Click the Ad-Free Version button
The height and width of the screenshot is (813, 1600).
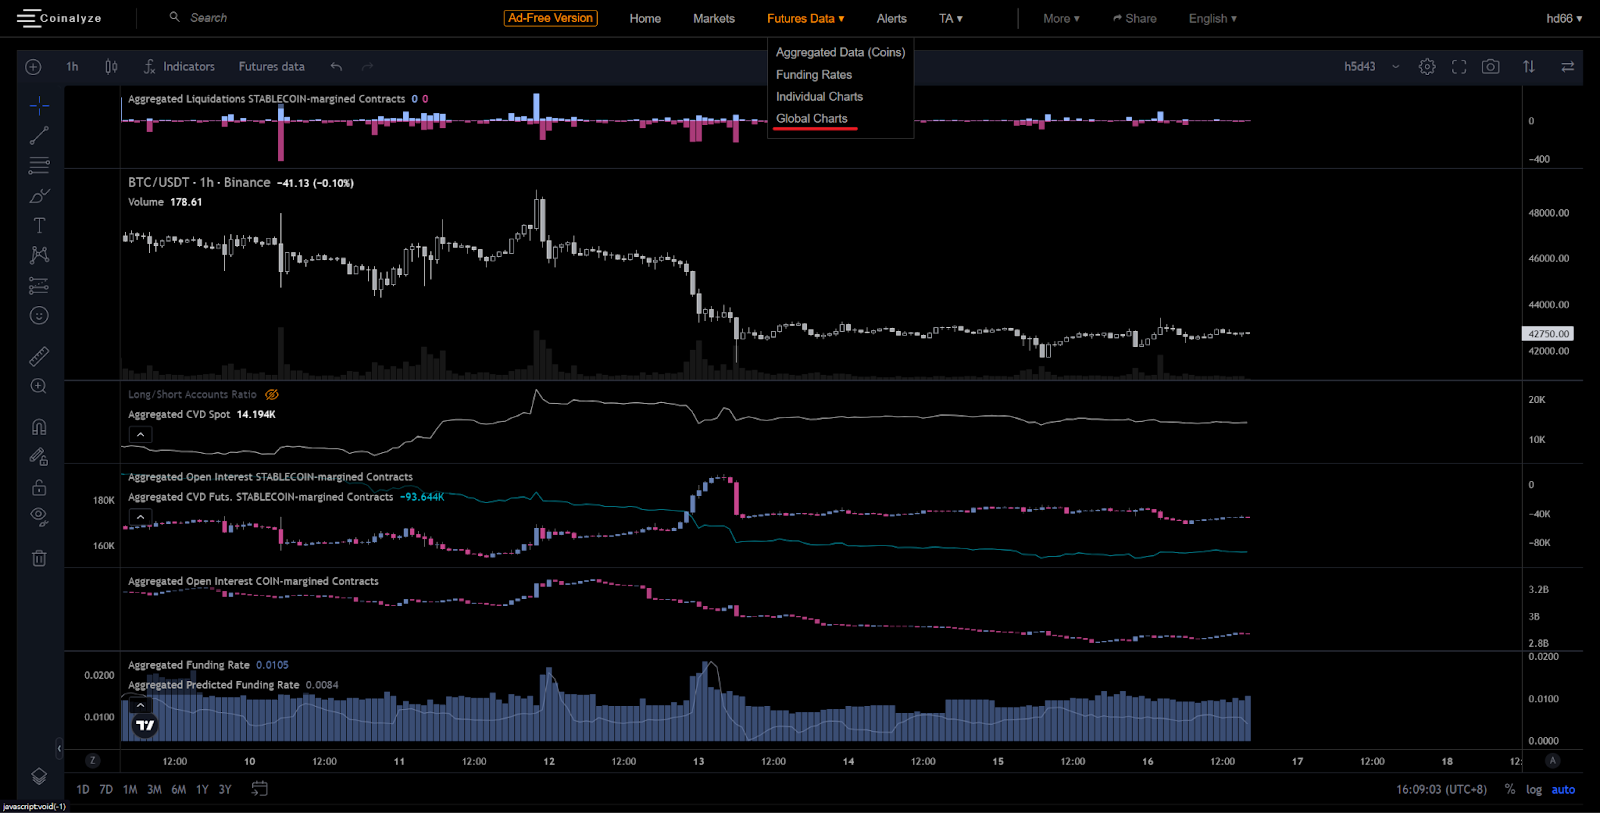(550, 18)
